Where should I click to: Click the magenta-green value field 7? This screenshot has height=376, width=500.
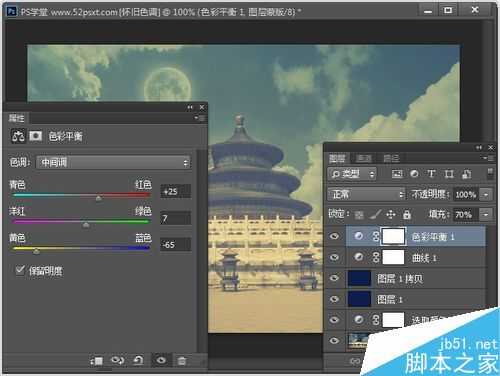pyautogui.click(x=176, y=218)
